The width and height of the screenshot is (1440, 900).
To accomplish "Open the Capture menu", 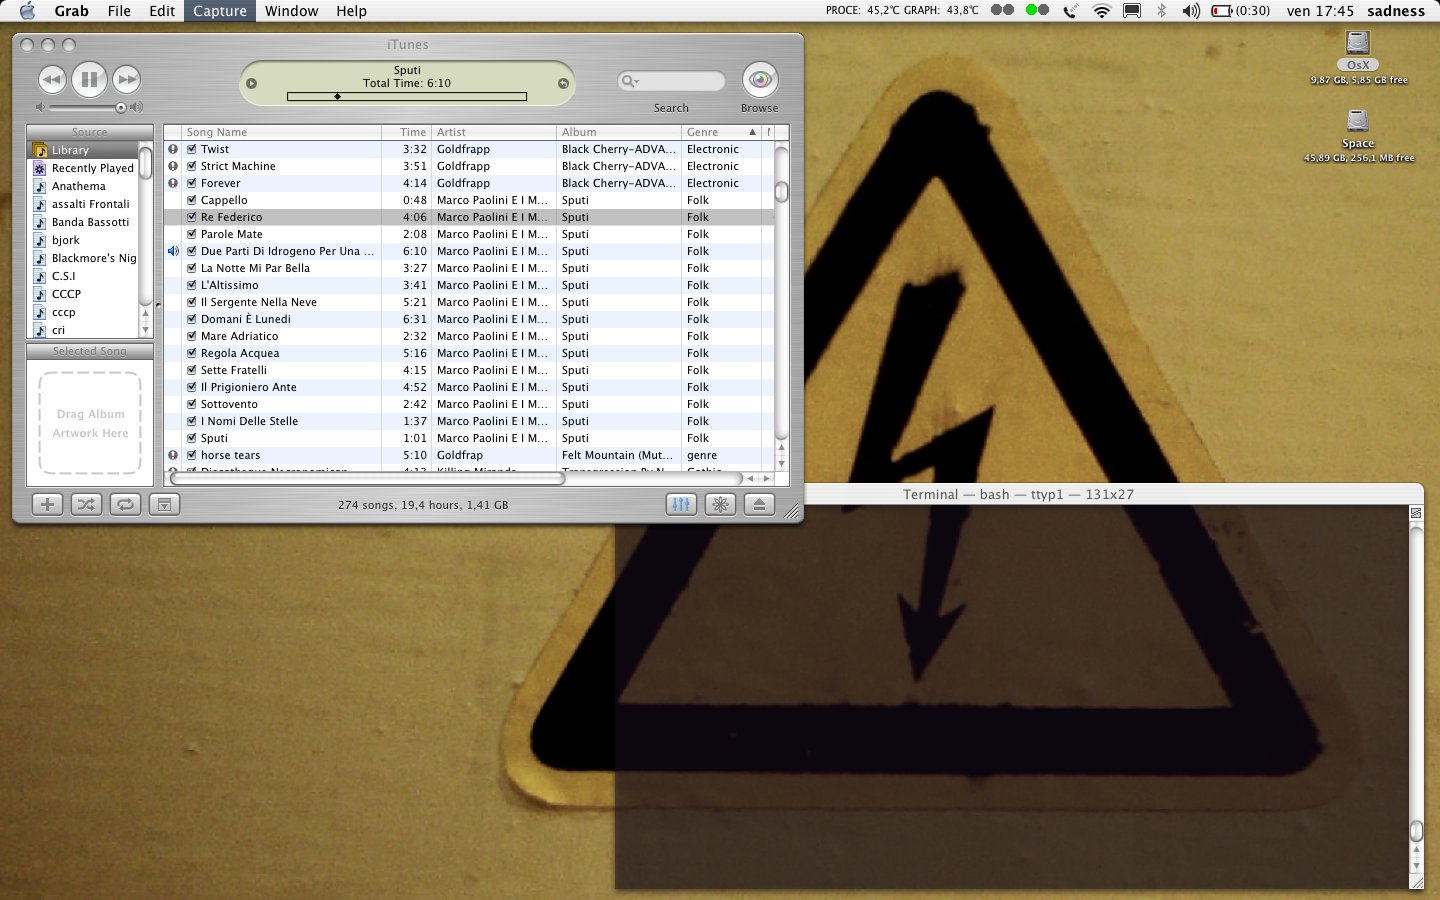I will pyautogui.click(x=220, y=11).
